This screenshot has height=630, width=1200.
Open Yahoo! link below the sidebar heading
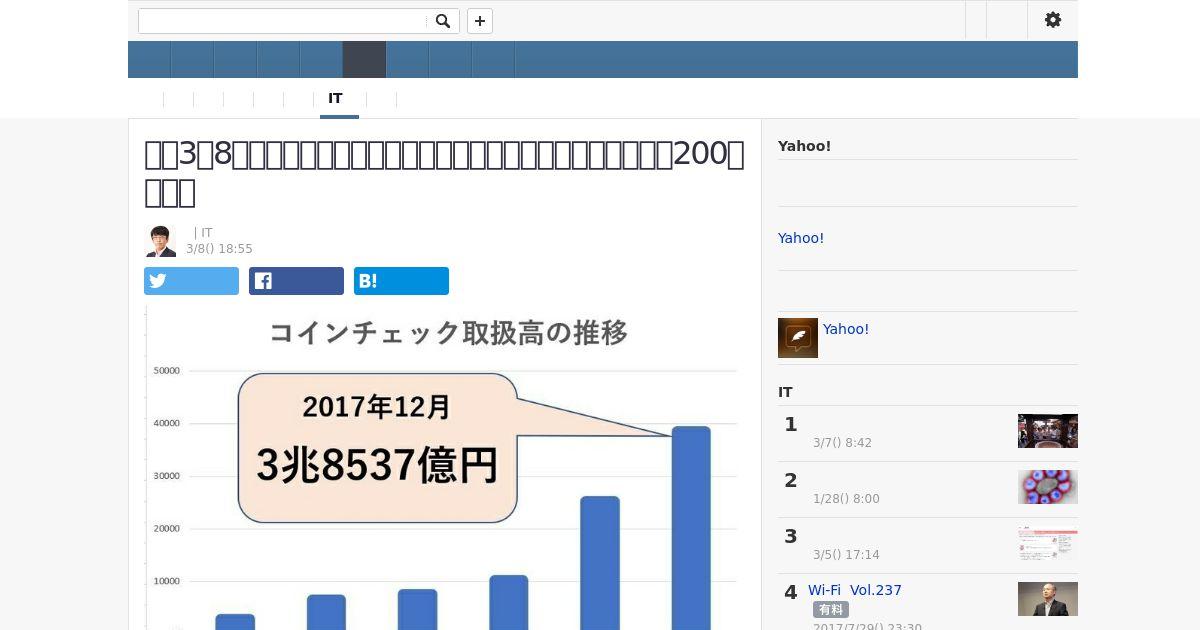801,238
